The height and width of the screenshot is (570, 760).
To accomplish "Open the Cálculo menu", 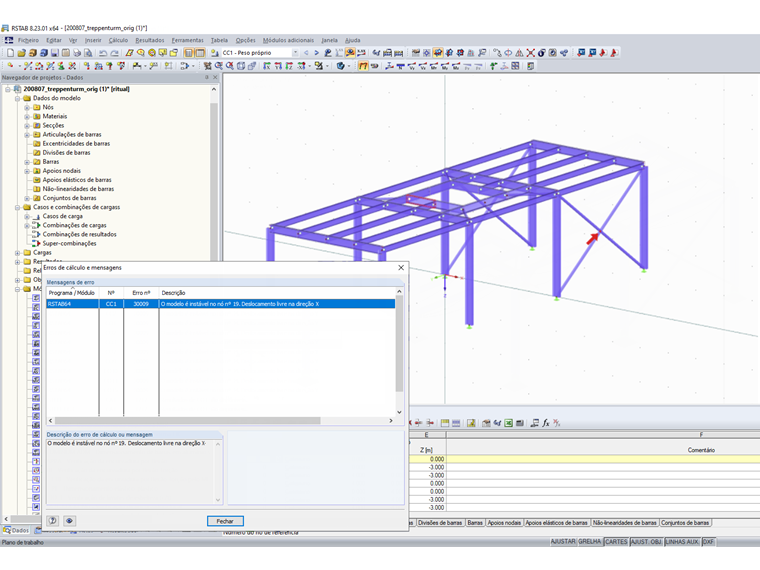I will [x=118, y=40].
